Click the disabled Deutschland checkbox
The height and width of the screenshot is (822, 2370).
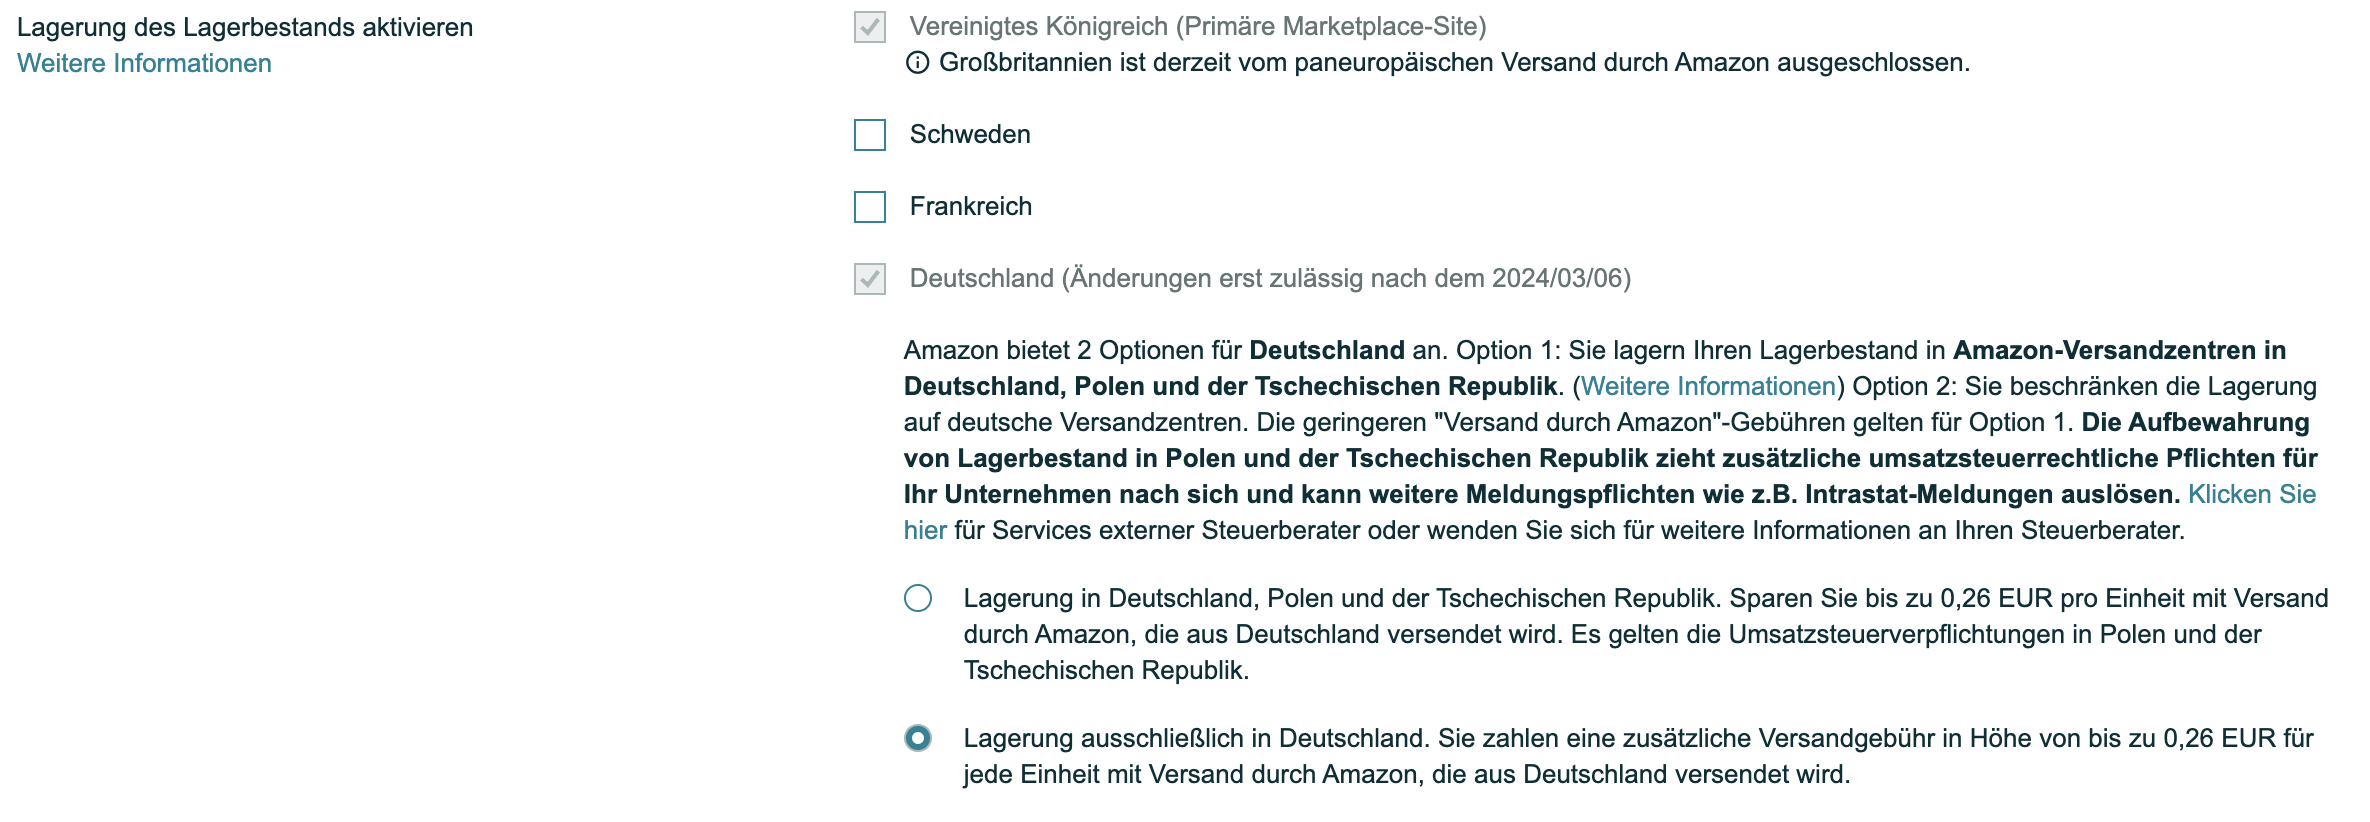(870, 279)
